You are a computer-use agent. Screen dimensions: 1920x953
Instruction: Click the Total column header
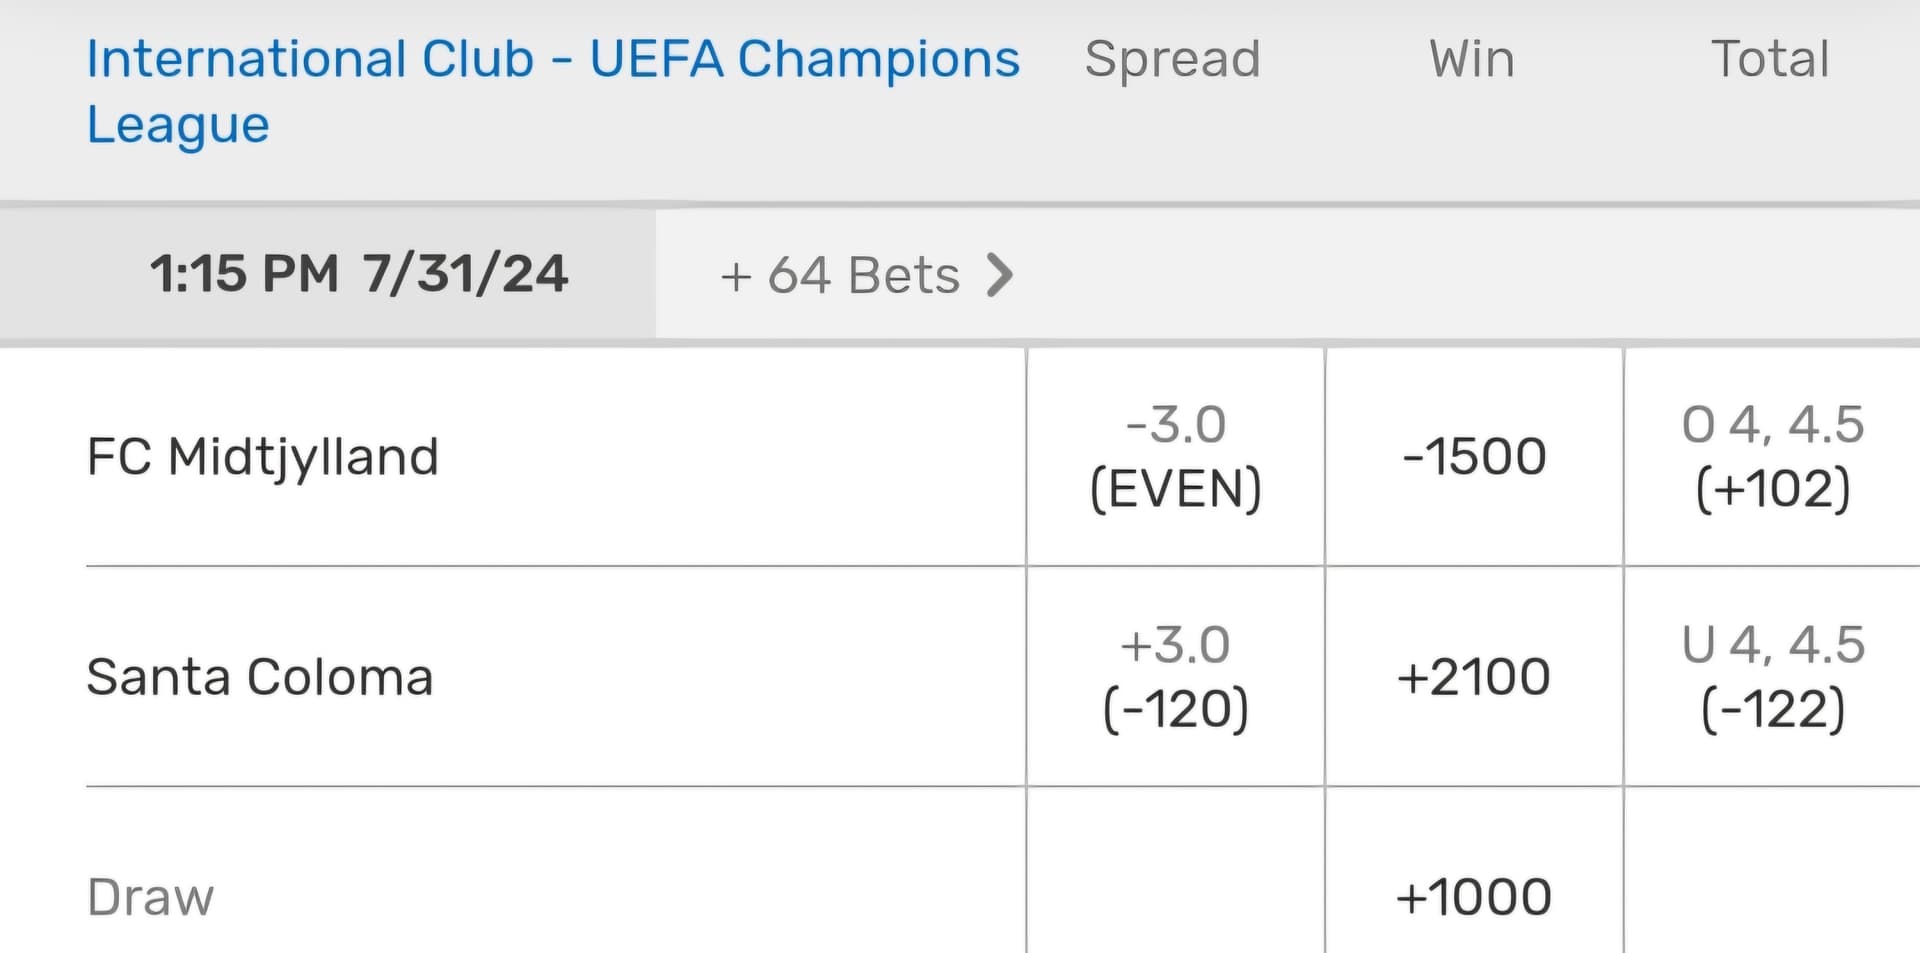(x=1770, y=59)
